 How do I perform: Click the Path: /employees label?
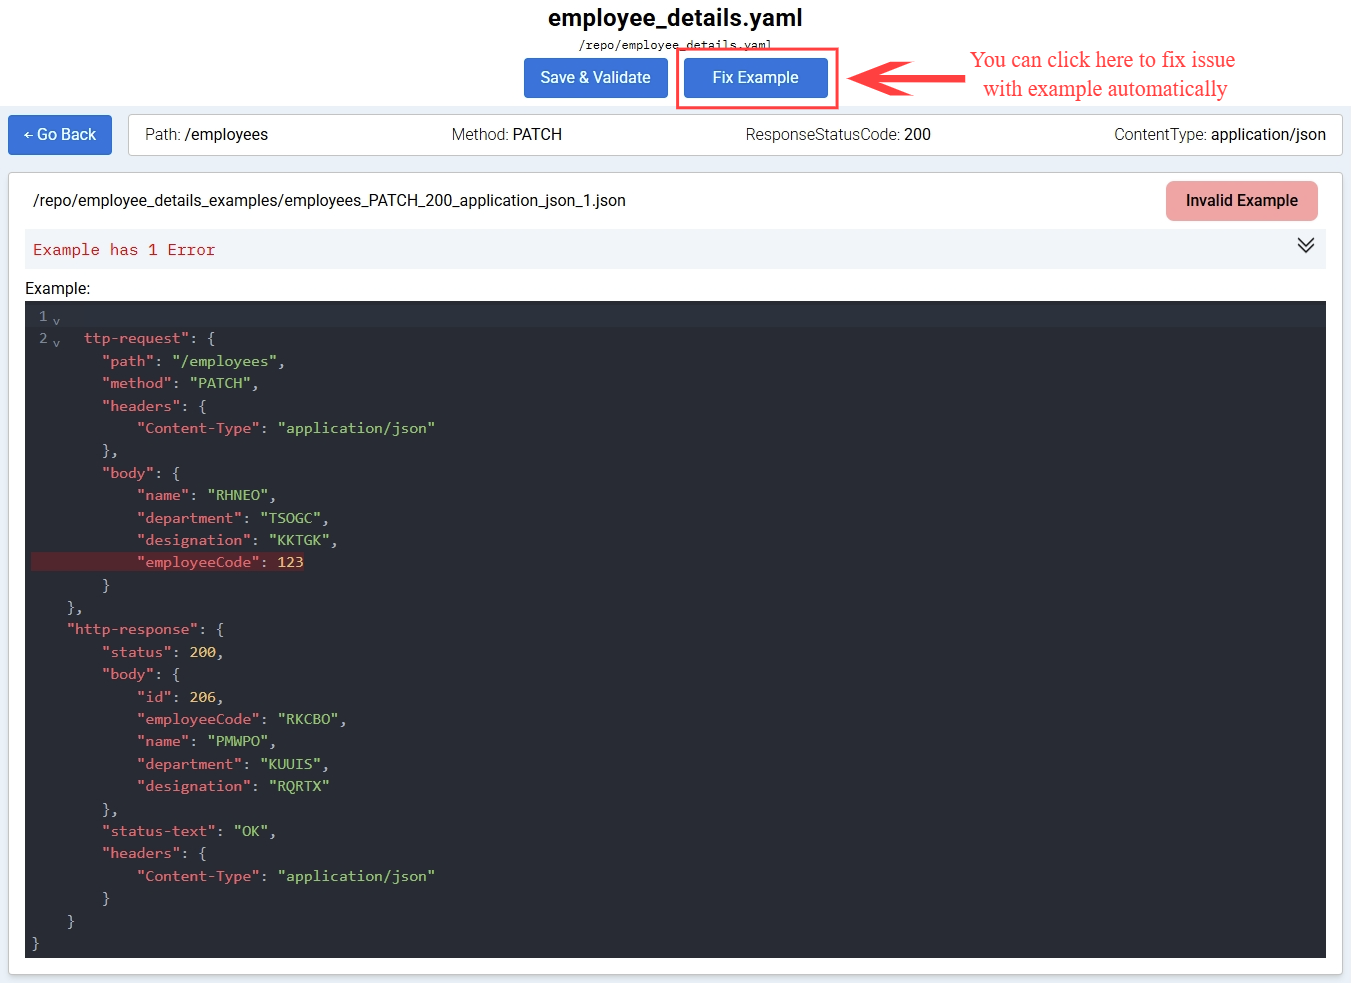pos(206,135)
